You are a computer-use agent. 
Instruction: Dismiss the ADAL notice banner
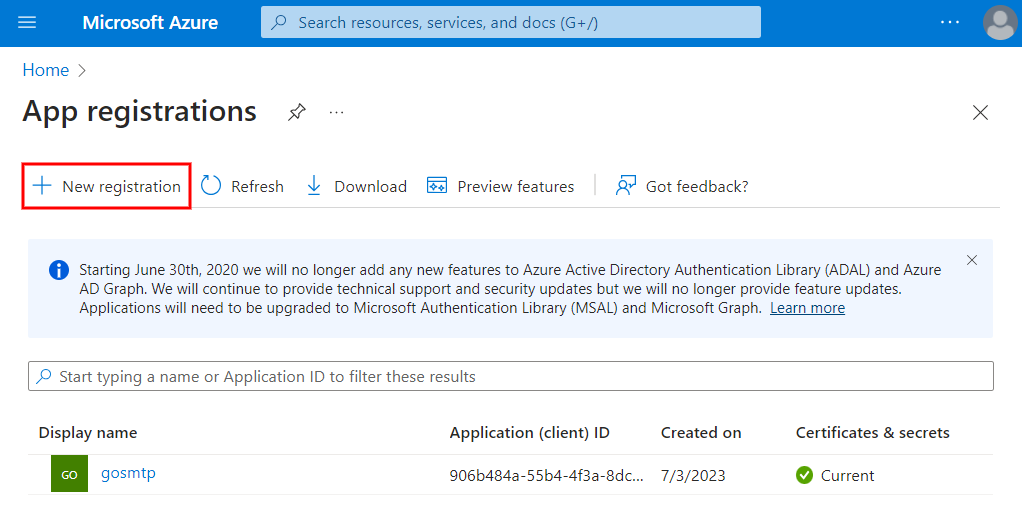point(972,260)
